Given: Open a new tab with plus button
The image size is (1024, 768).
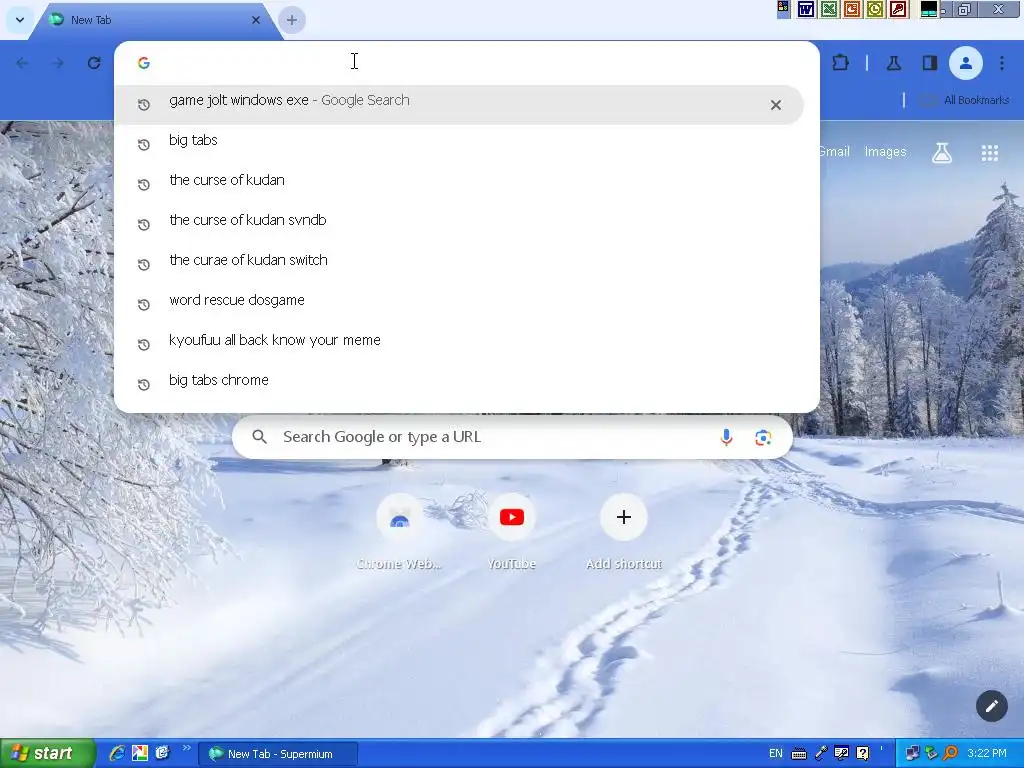Looking at the screenshot, I should [292, 20].
